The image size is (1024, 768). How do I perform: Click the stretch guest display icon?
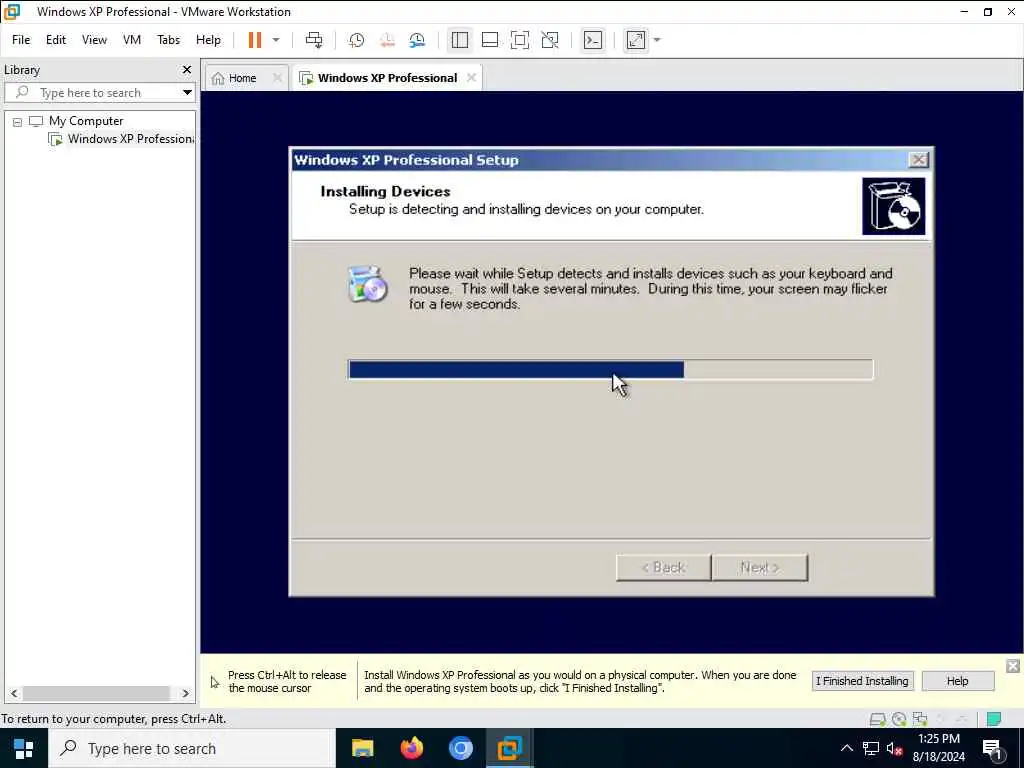pos(636,40)
